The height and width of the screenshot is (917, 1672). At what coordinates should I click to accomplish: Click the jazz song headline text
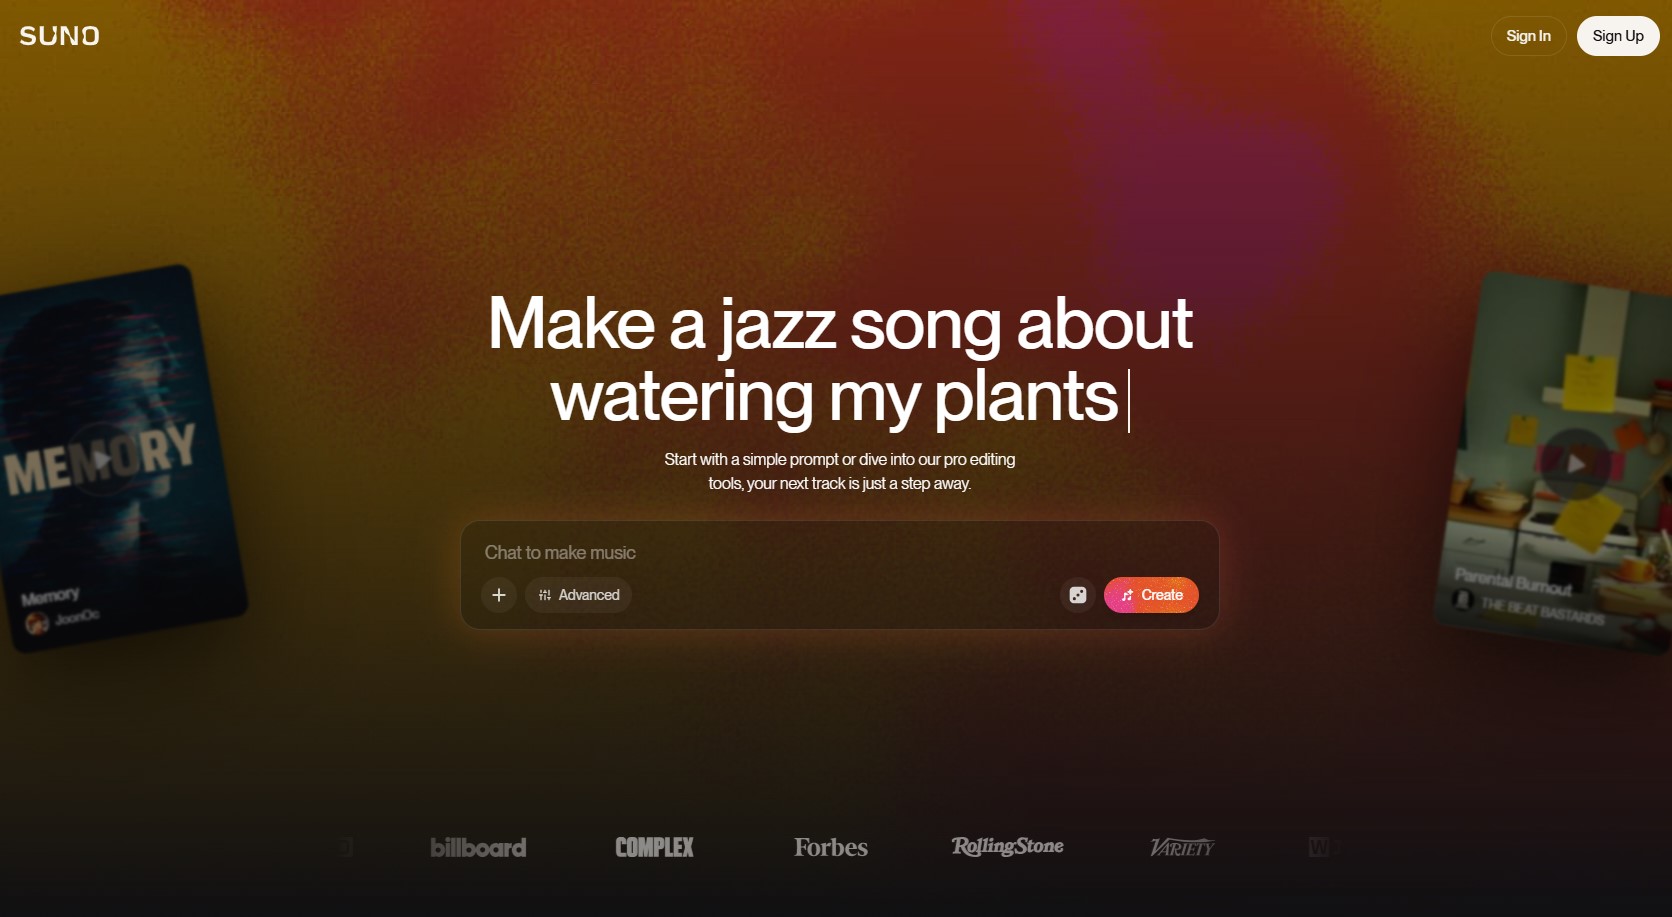coord(840,359)
